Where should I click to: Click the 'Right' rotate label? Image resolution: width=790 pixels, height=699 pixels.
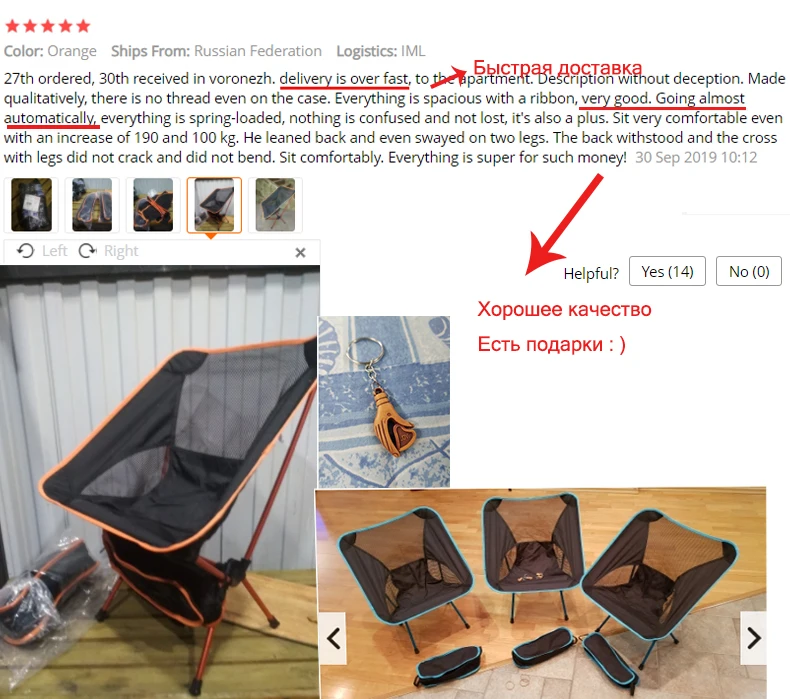tap(121, 250)
